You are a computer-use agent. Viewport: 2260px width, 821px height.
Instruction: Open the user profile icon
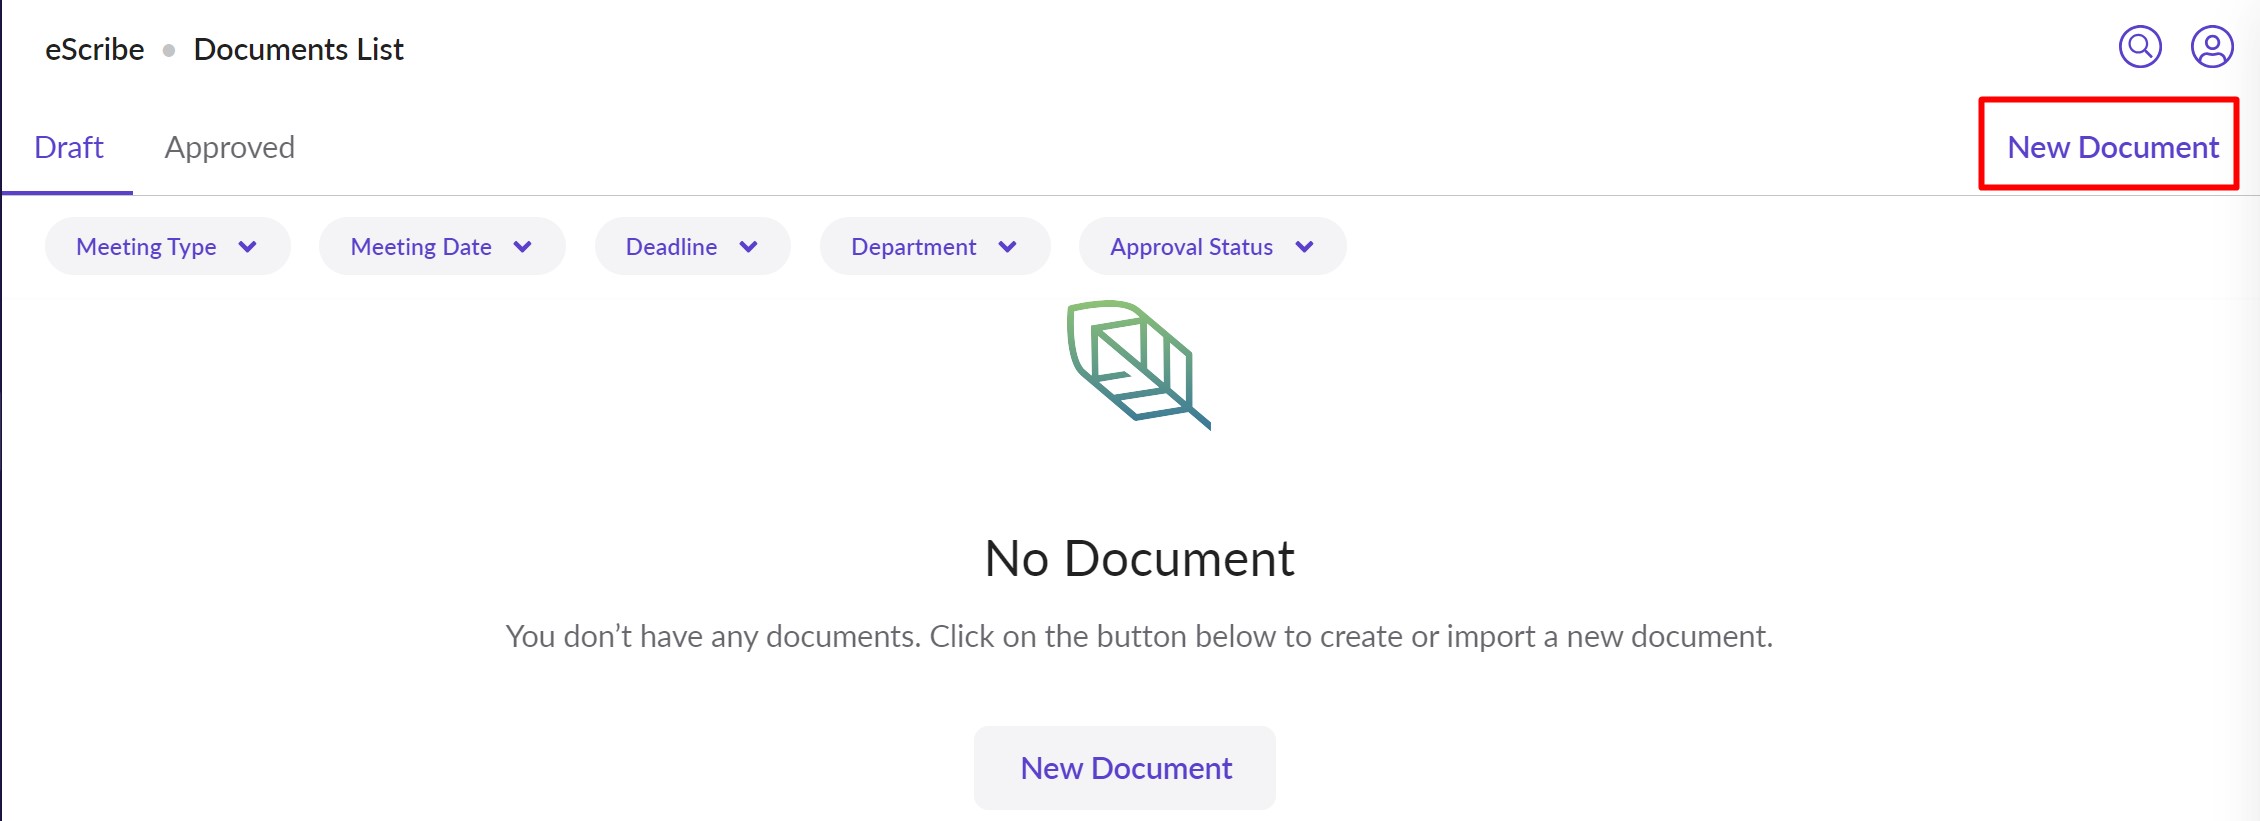(x=2212, y=47)
